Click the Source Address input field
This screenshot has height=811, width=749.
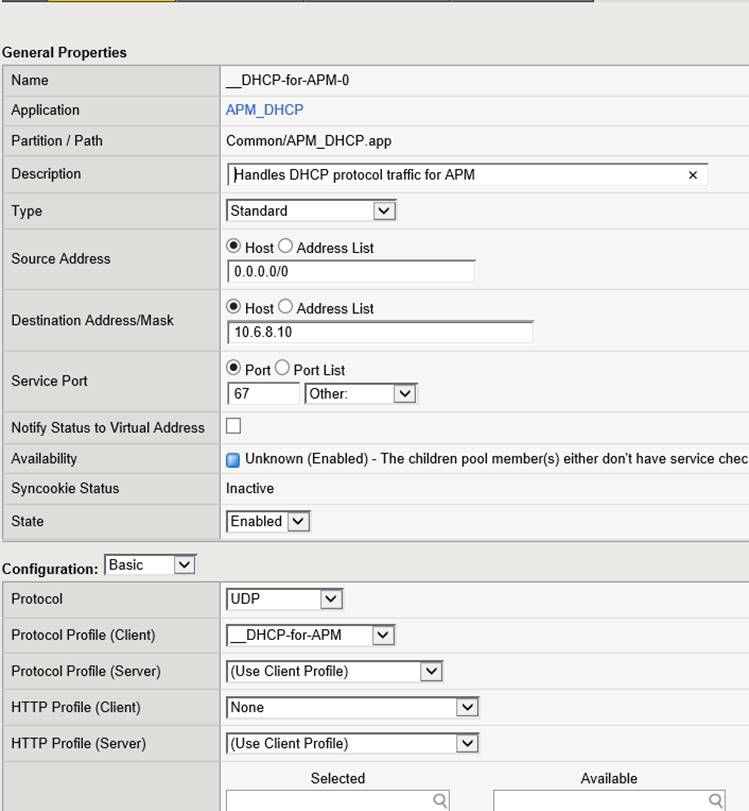350,271
